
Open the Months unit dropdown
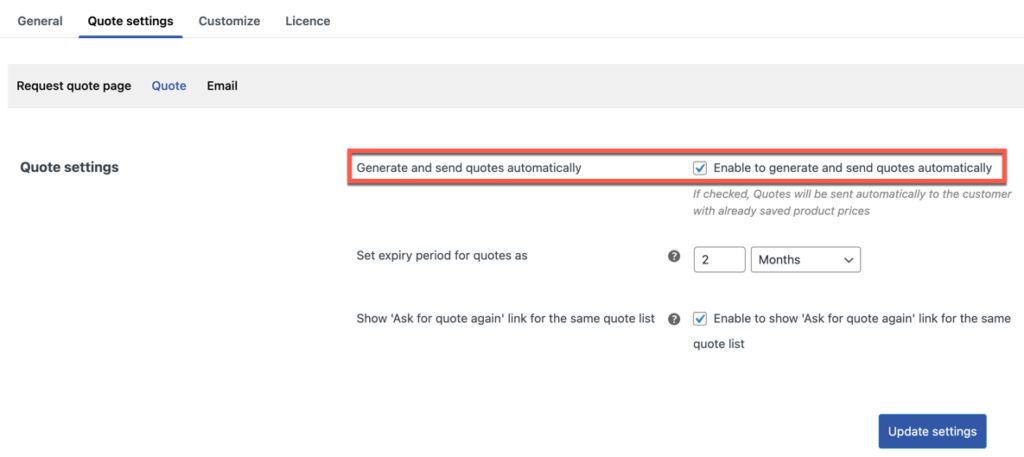806,259
